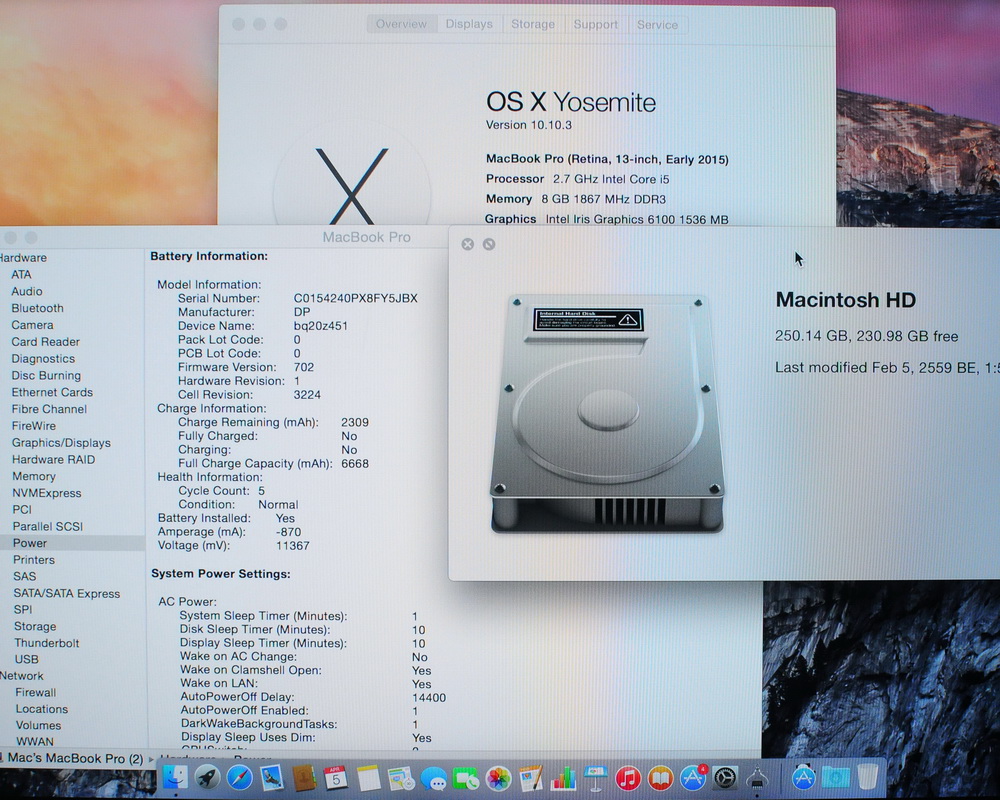Open Keynote podium icon in dock
This screenshot has width=1000, height=800.
(x=596, y=779)
